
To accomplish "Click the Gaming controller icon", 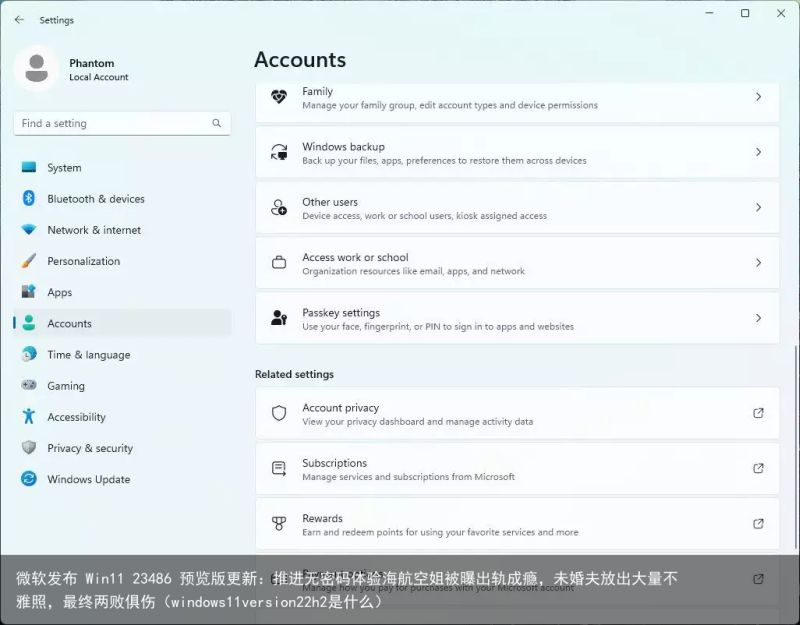I will click(29, 385).
